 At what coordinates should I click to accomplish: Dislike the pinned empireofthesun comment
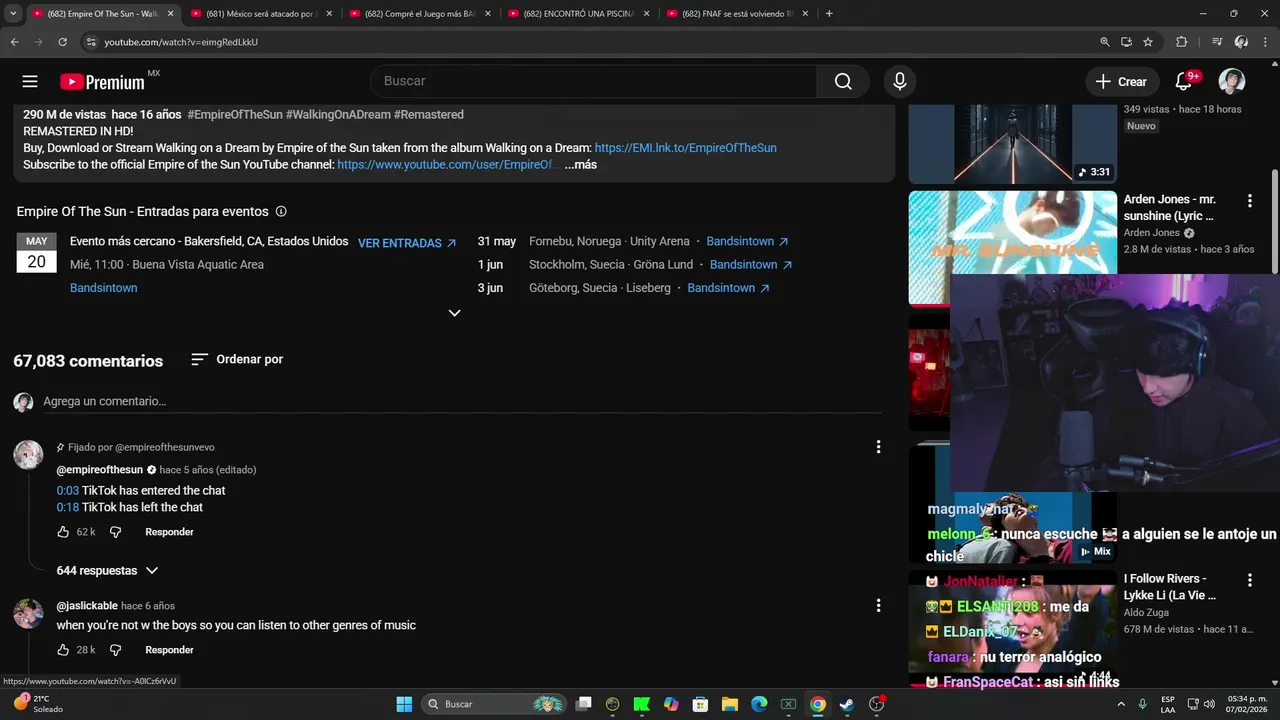point(115,532)
